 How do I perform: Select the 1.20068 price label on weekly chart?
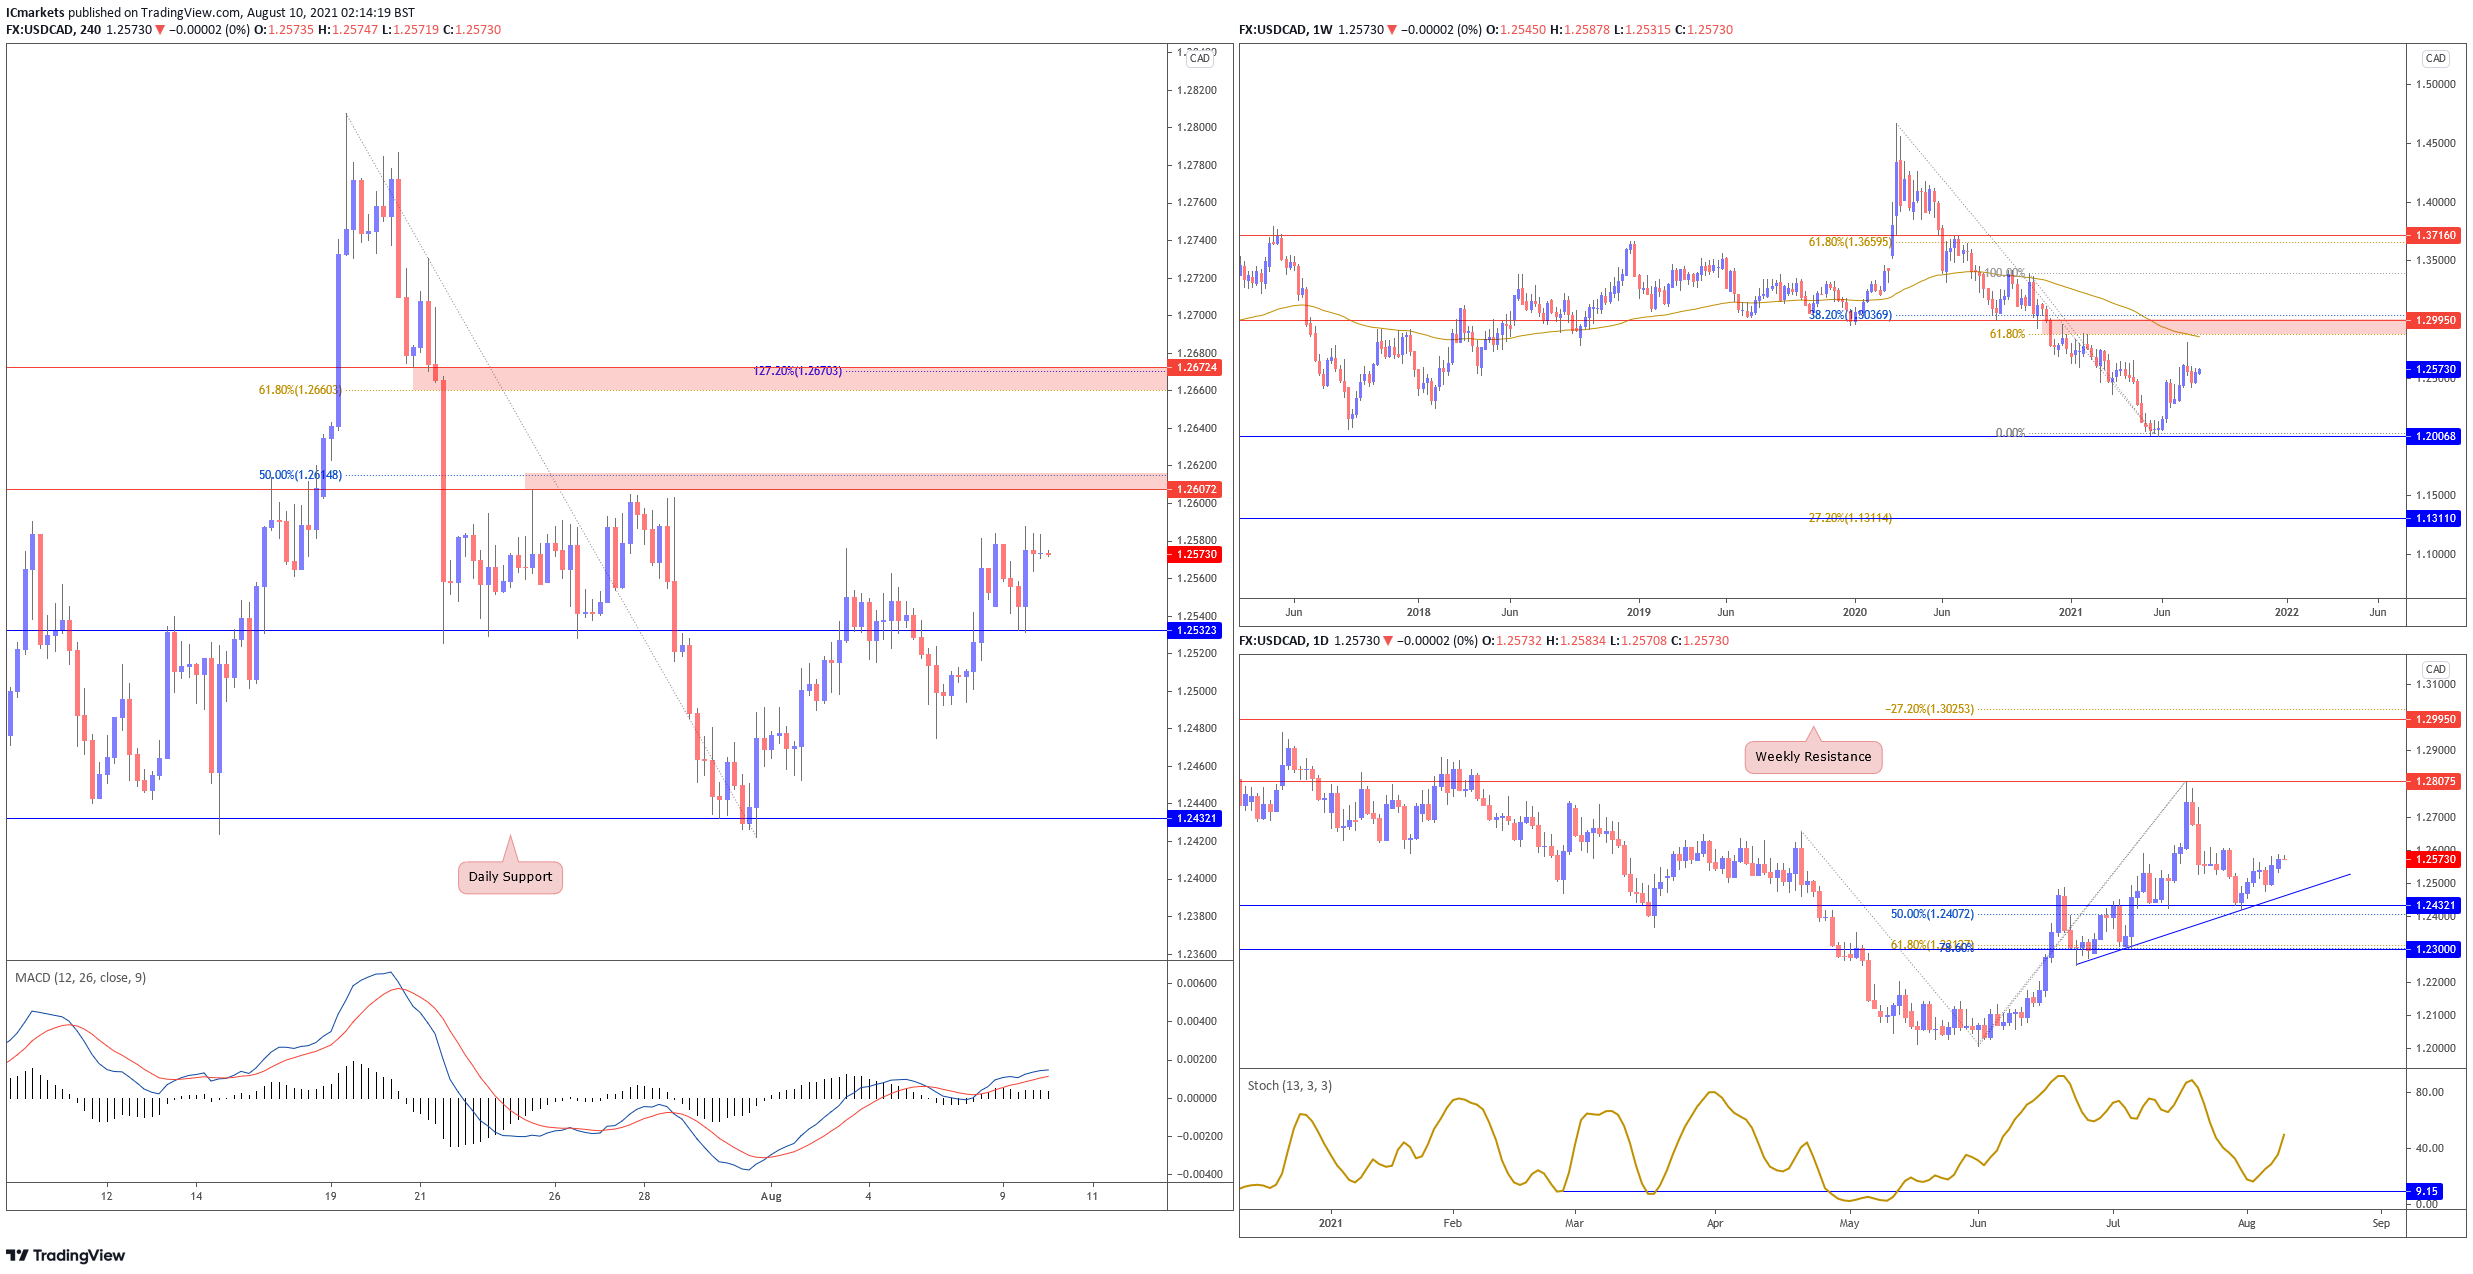click(2433, 436)
